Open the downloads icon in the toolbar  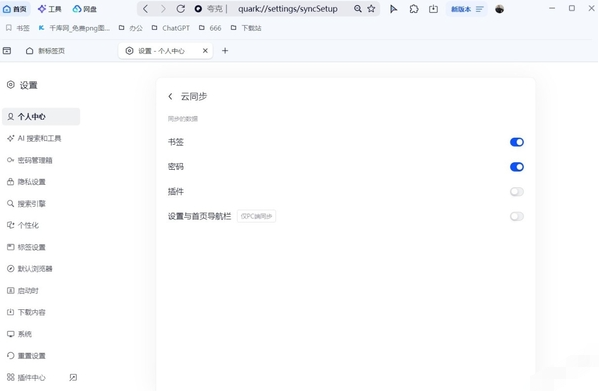click(x=433, y=9)
